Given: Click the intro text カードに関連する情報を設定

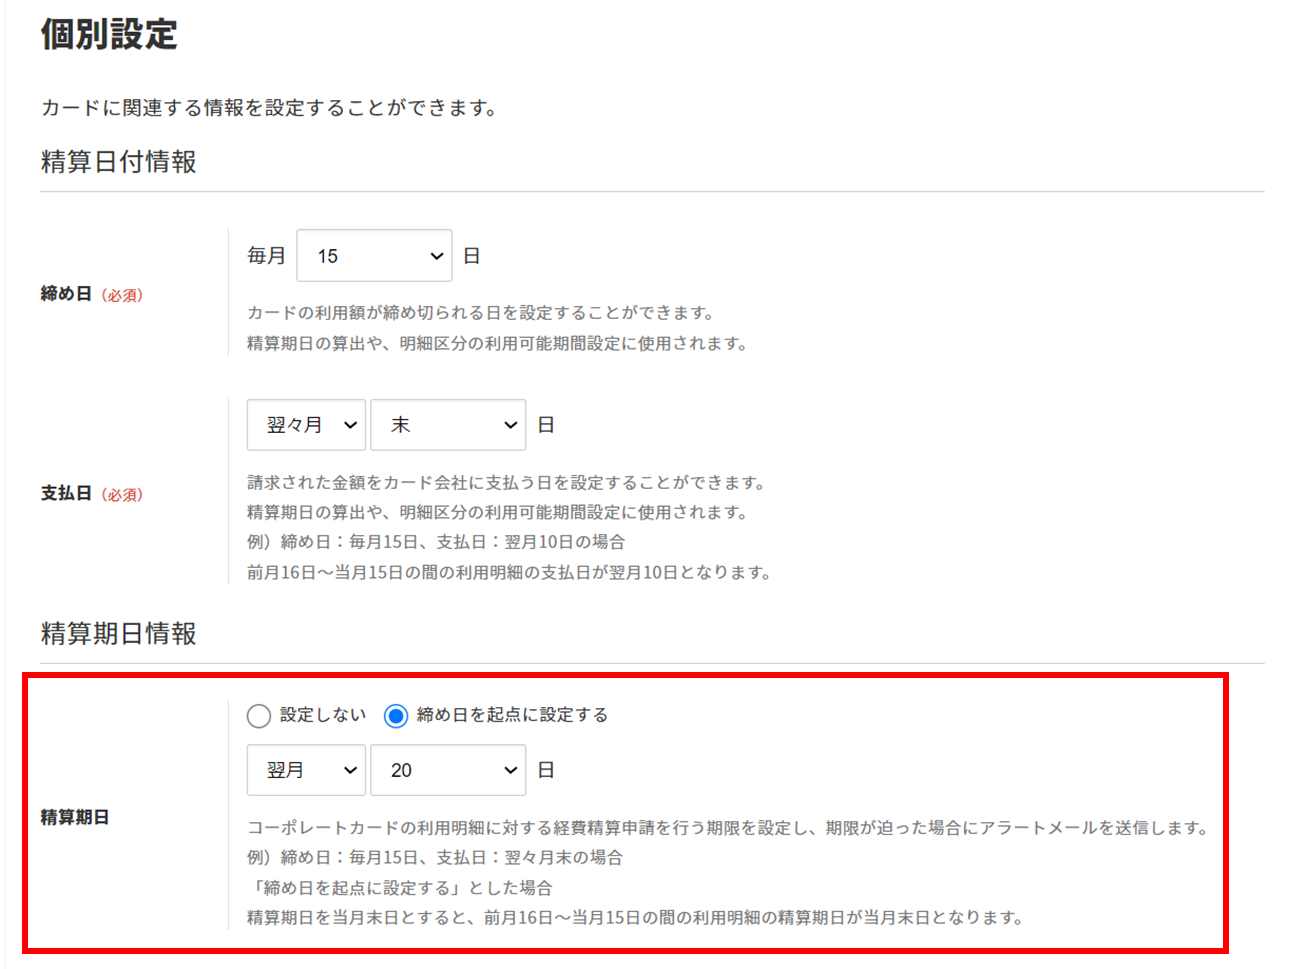Looking at the screenshot, I should tap(269, 108).
